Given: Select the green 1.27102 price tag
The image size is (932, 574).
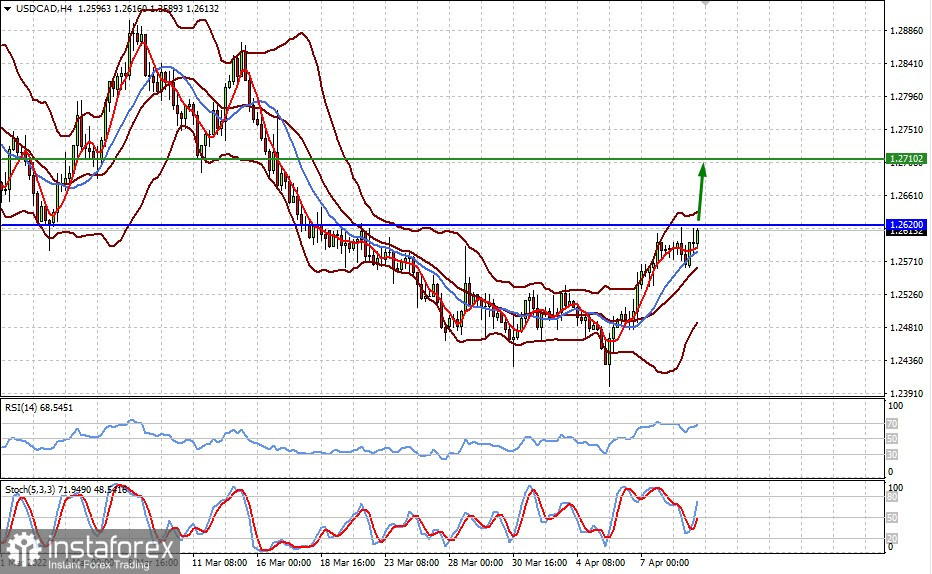Looking at the screenshot, I should (906, 159).
